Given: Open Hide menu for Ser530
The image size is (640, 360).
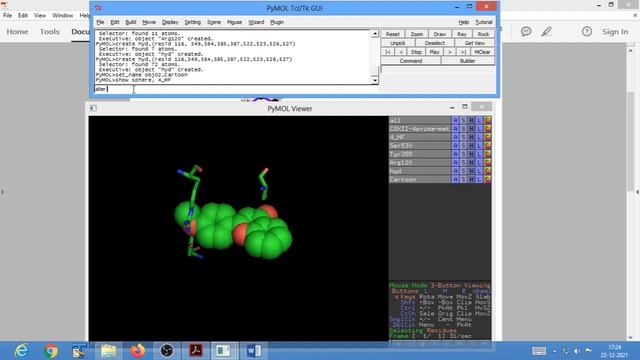Looking at the screenshot, I should [471, 146].
